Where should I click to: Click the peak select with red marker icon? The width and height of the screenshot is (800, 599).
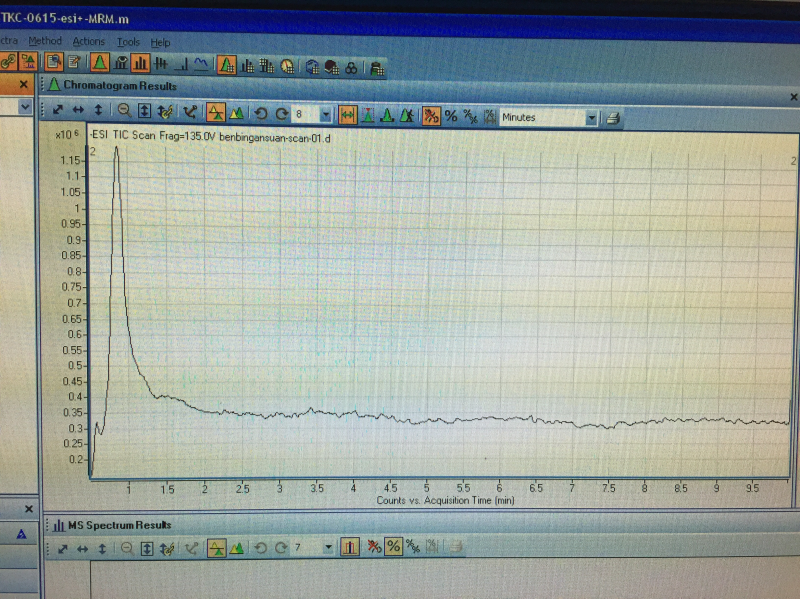tap(367, 115)
